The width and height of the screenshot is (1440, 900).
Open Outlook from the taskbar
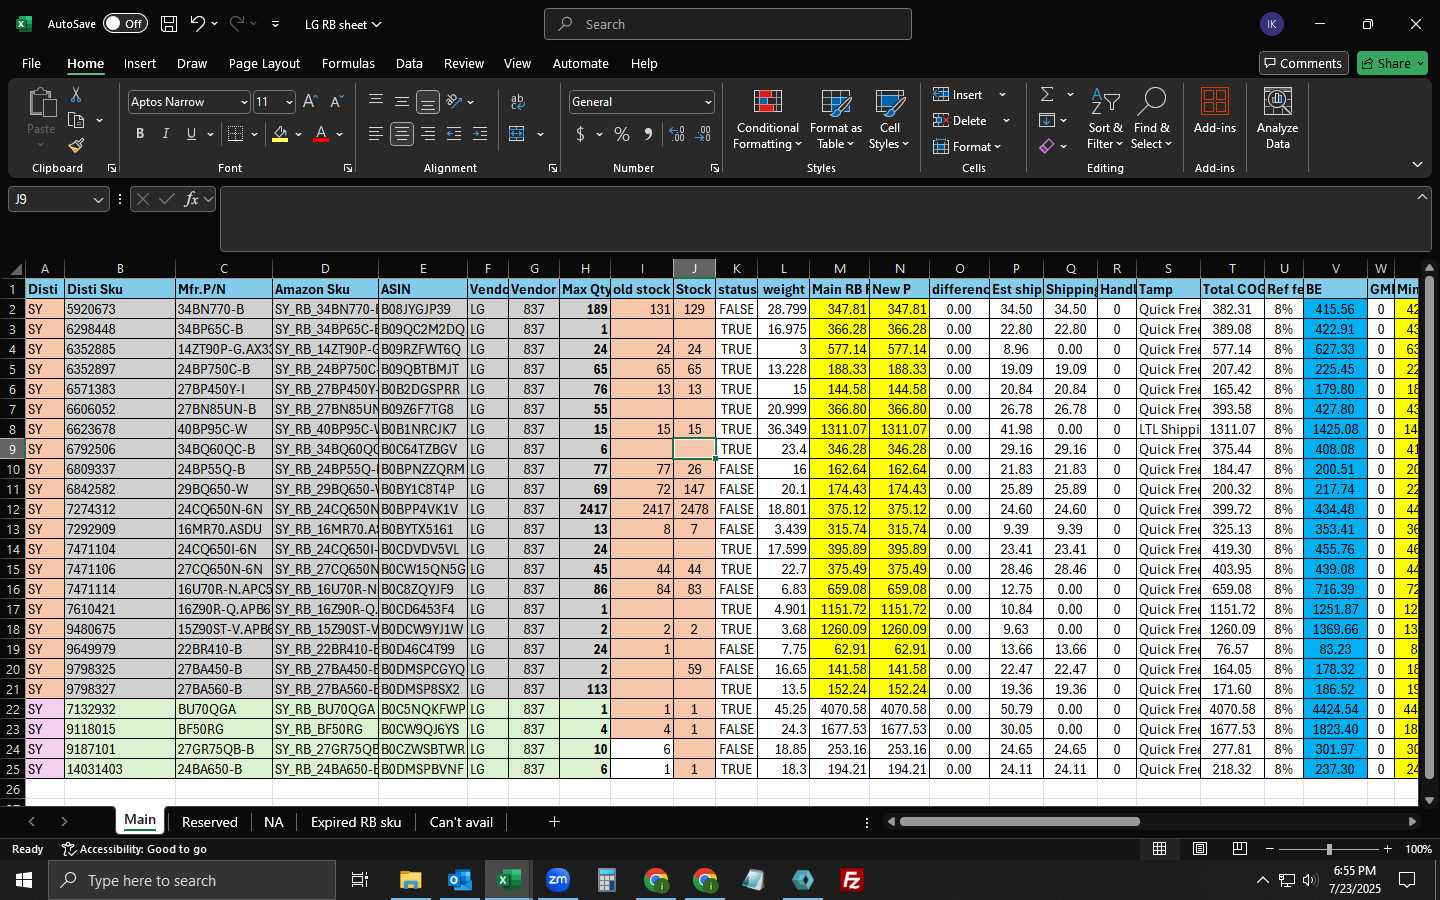460,880
